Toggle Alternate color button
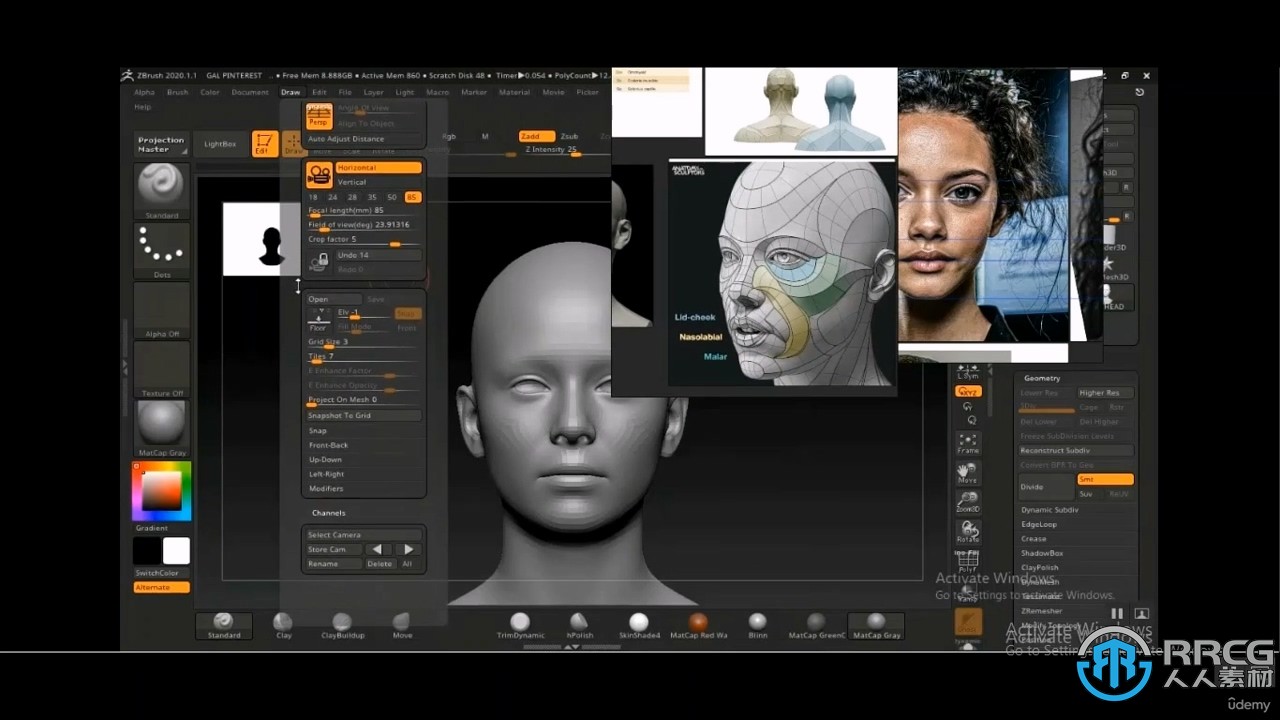This screenshot has height=720, width=1280. (x=161, y=587)
